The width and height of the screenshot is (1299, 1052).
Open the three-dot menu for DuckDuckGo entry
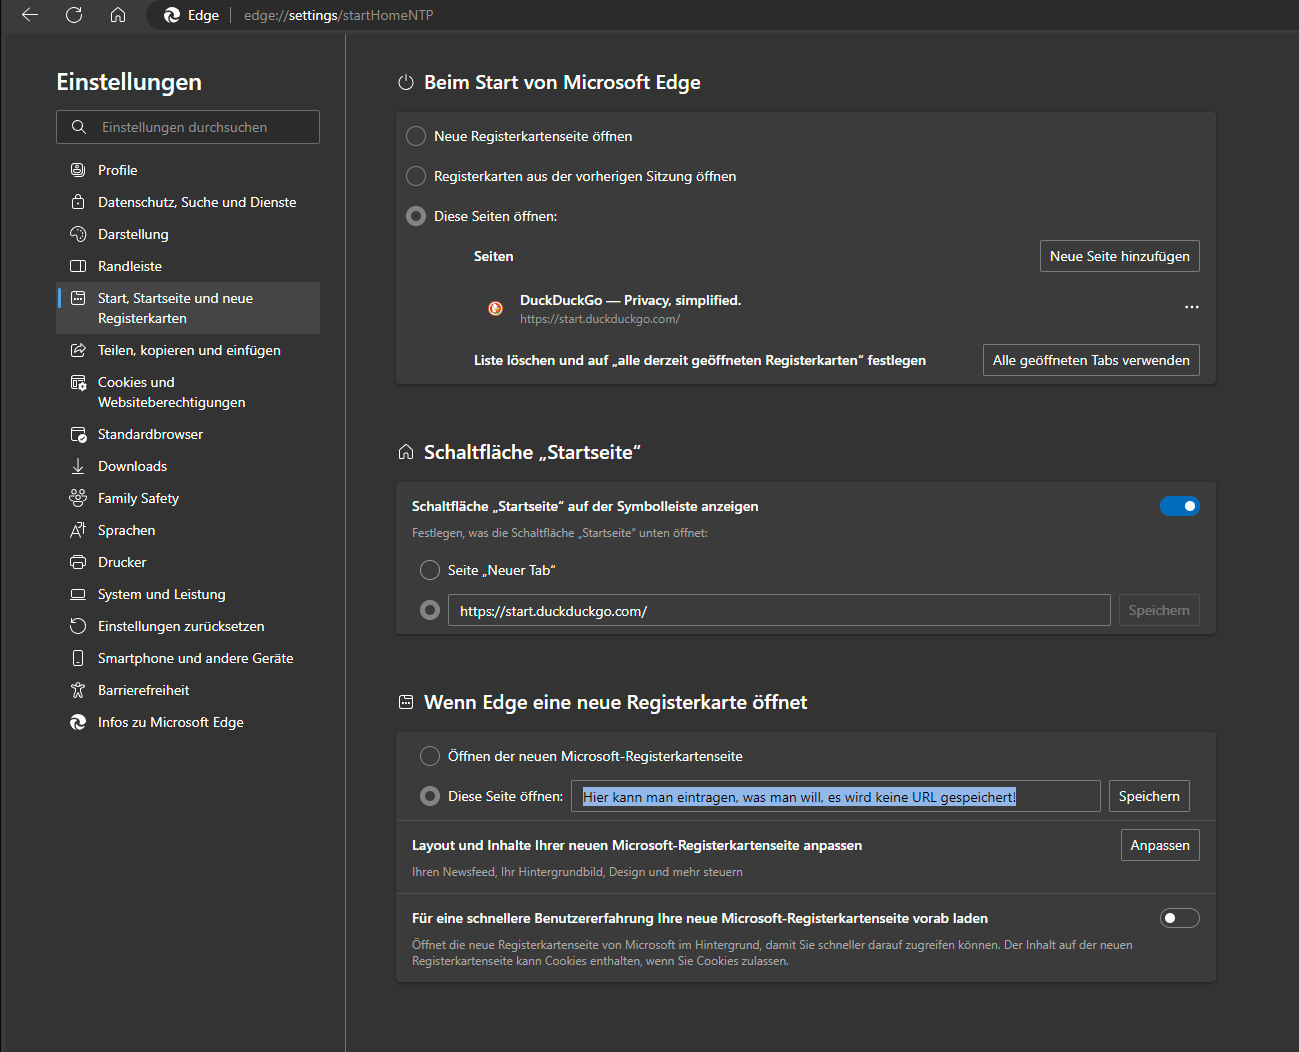(x=1191, y=307)
